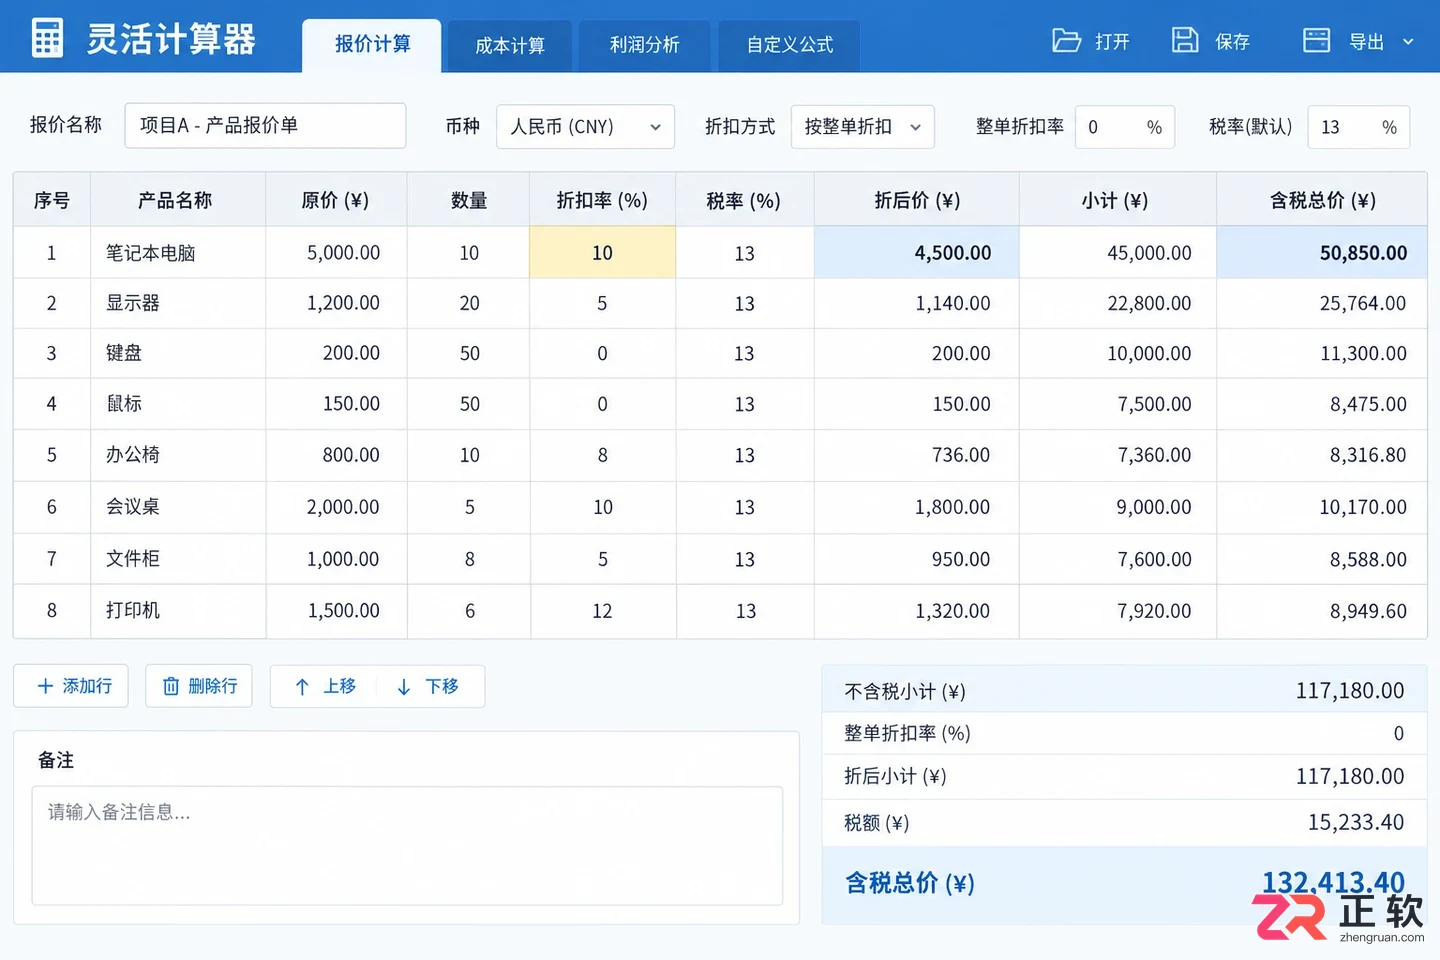
Task: Open the 利润分析 tab
Action: [644, 46]
